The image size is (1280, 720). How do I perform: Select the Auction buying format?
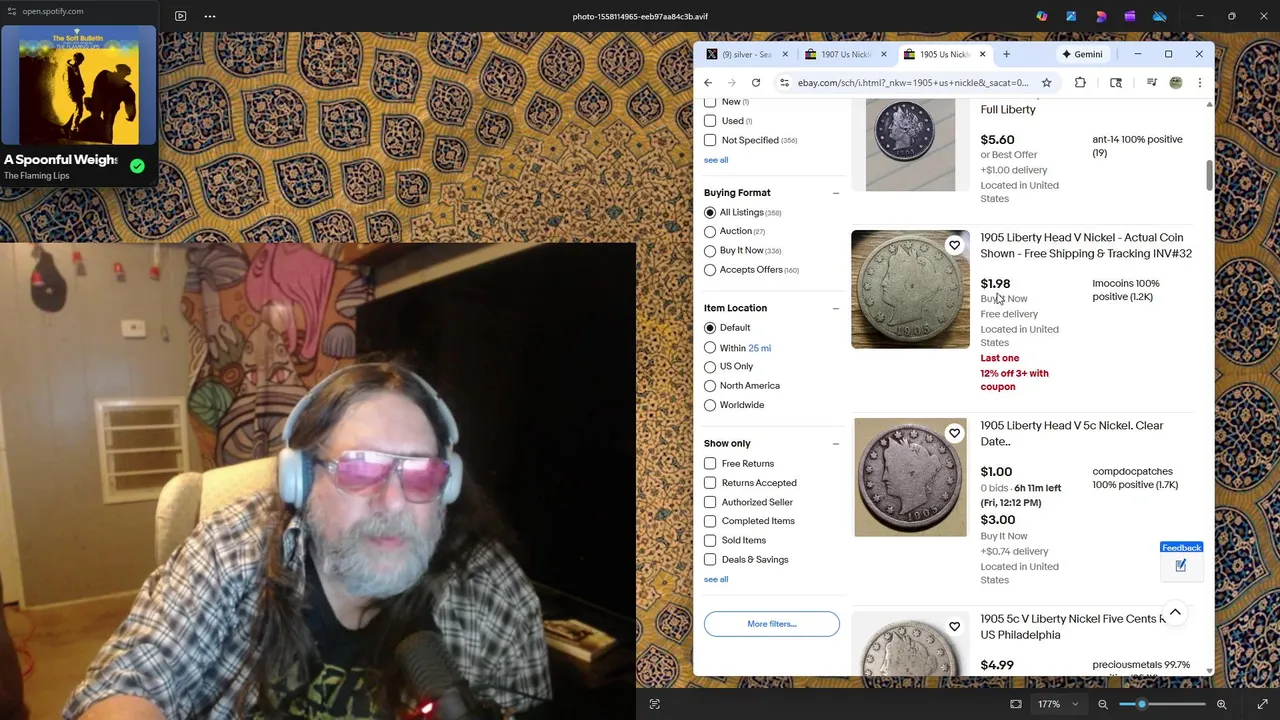tap(710, 232)
